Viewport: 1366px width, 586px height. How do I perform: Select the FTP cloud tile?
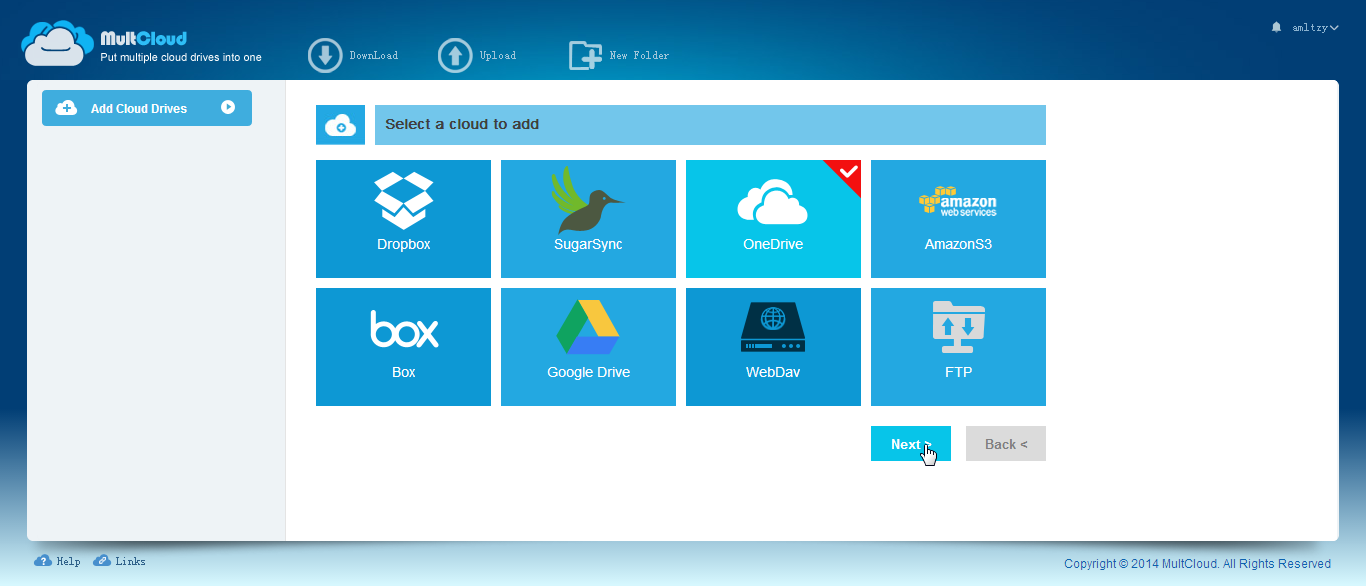pyautogui.click(x=958, y=347)
